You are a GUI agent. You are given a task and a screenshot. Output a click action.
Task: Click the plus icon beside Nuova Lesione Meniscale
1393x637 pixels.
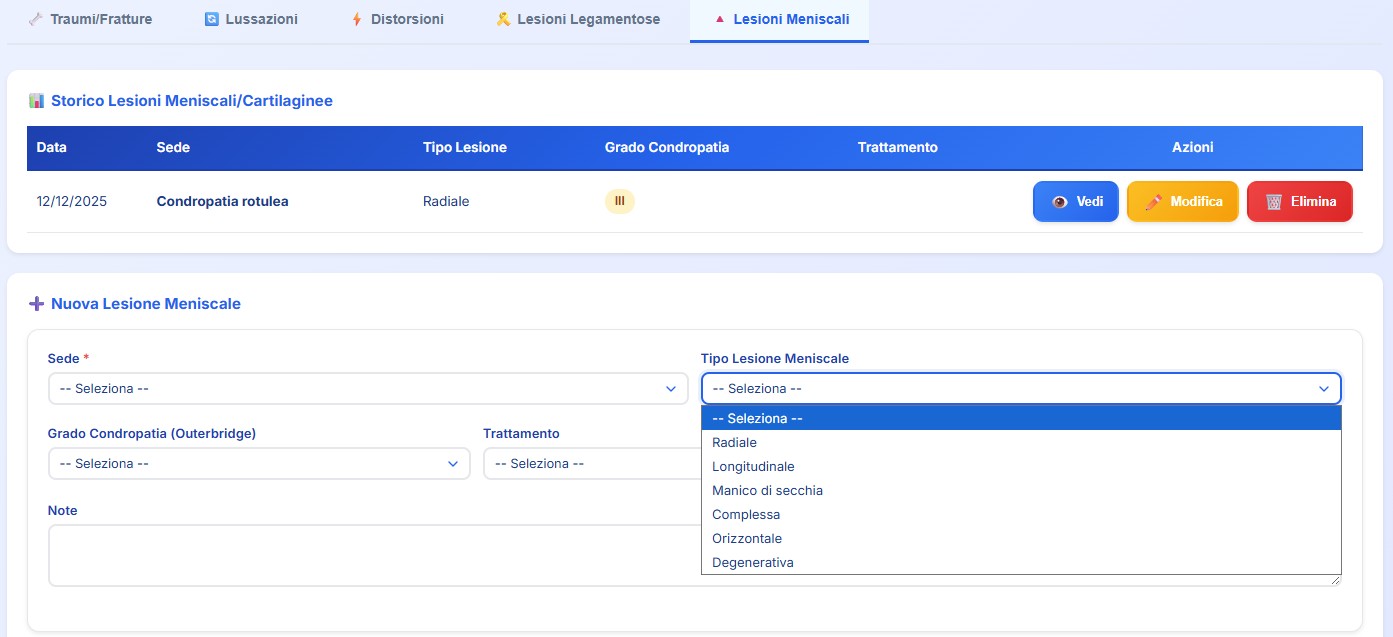coord(37,304)
